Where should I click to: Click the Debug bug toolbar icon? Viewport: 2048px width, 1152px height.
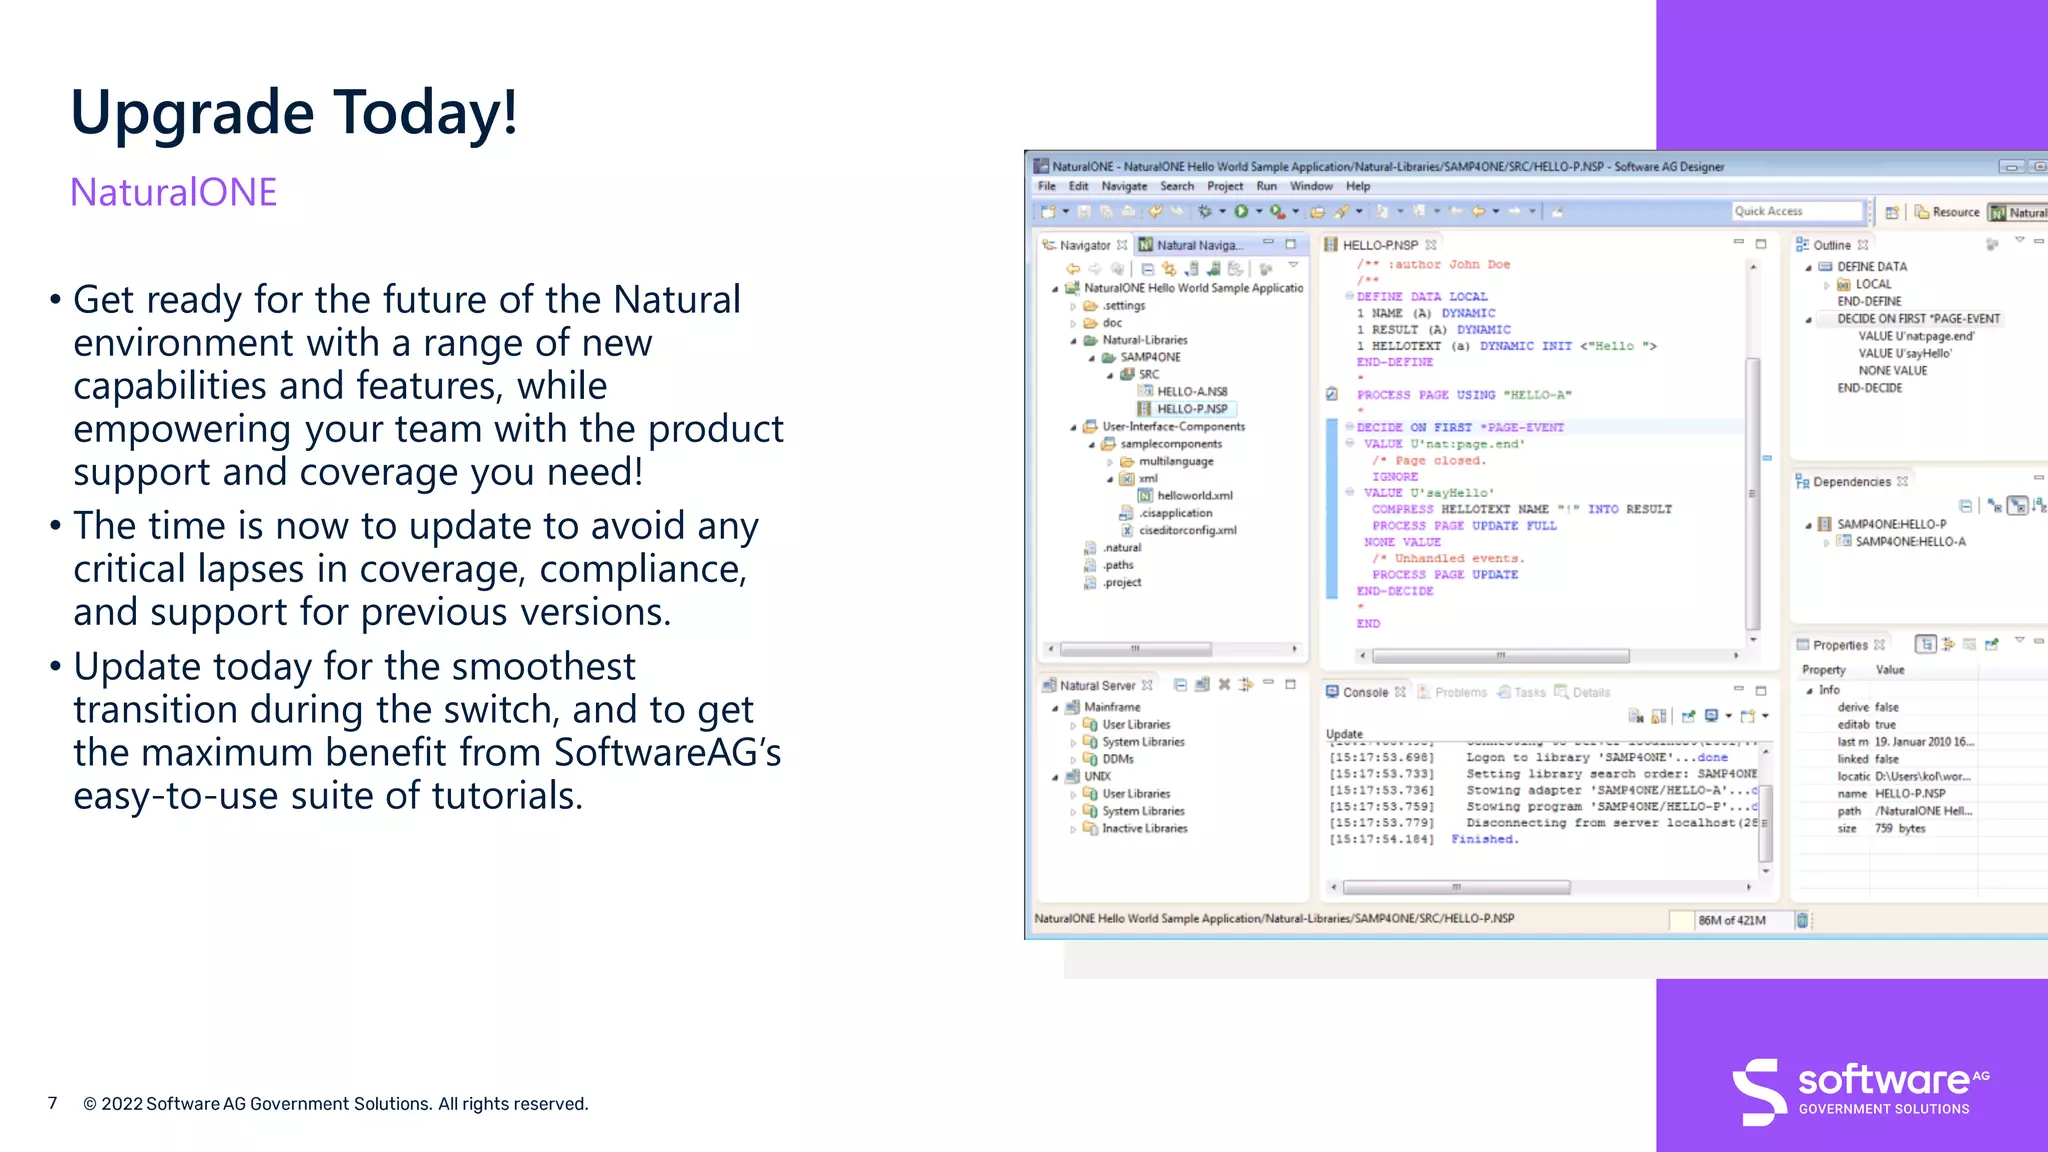tap(1205, 211)
